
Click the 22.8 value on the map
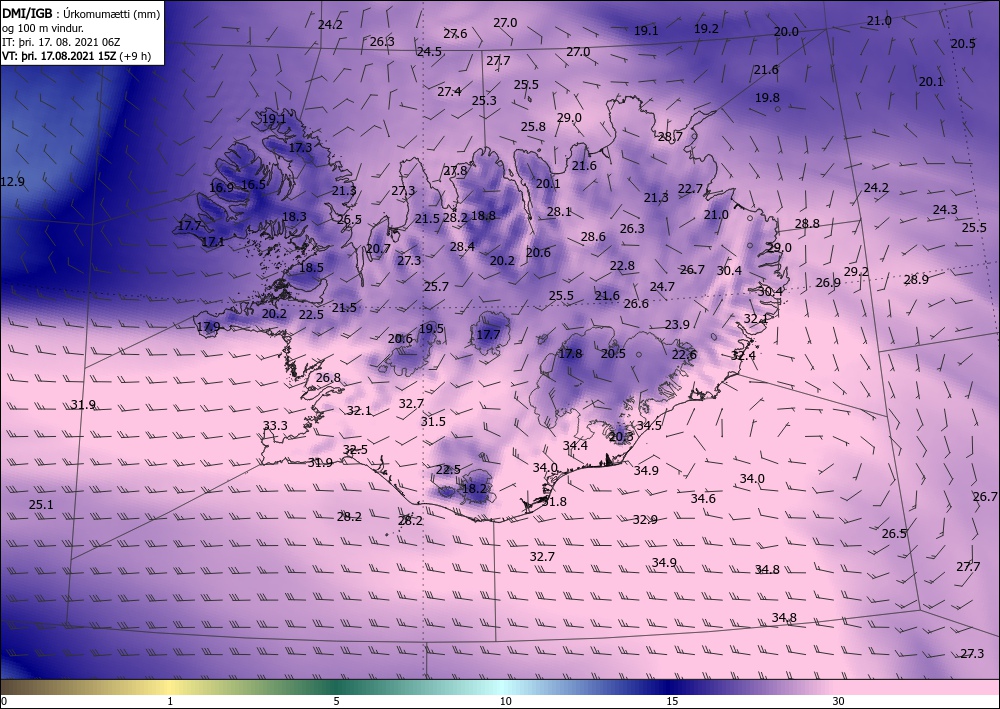622,266
